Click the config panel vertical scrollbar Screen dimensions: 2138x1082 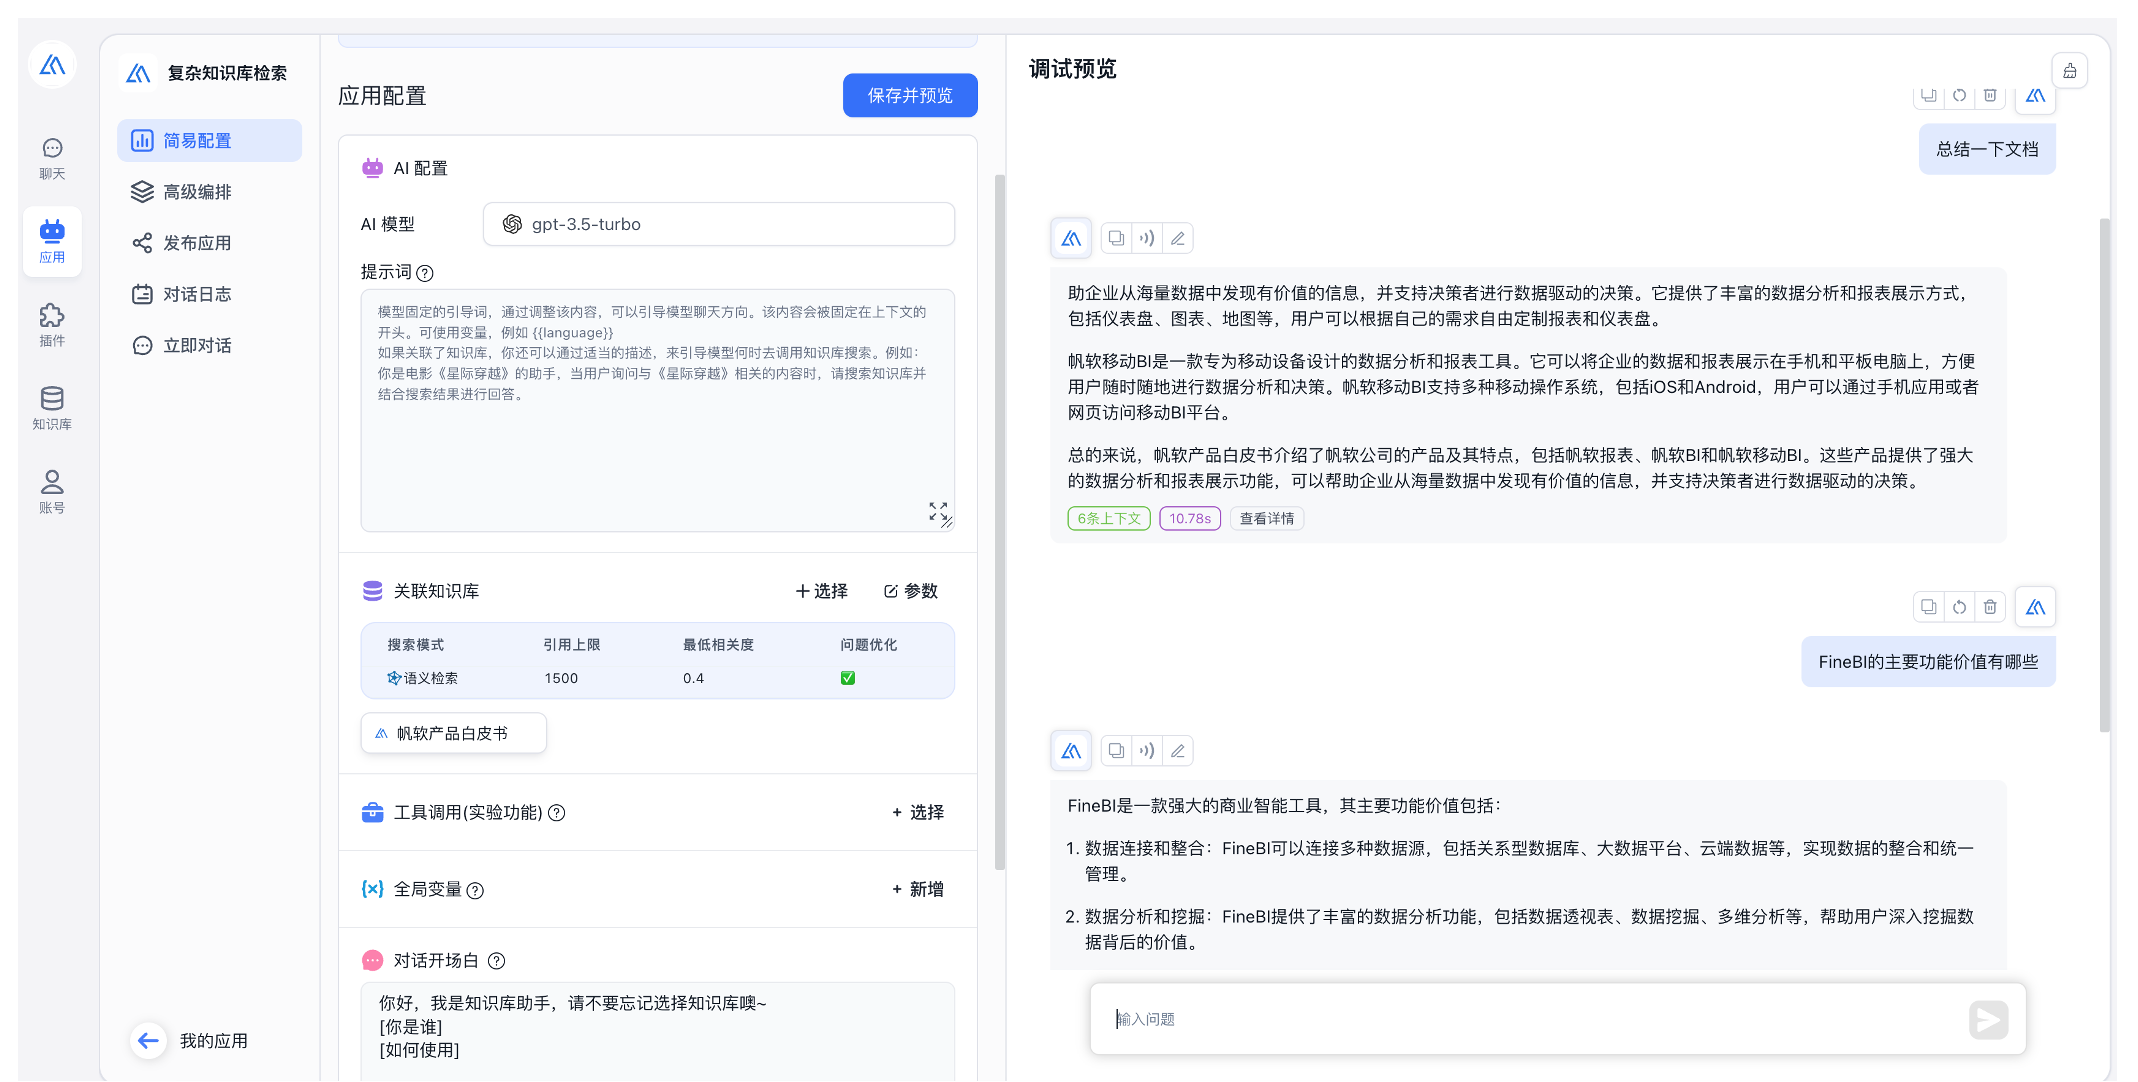pos(1000,520)
